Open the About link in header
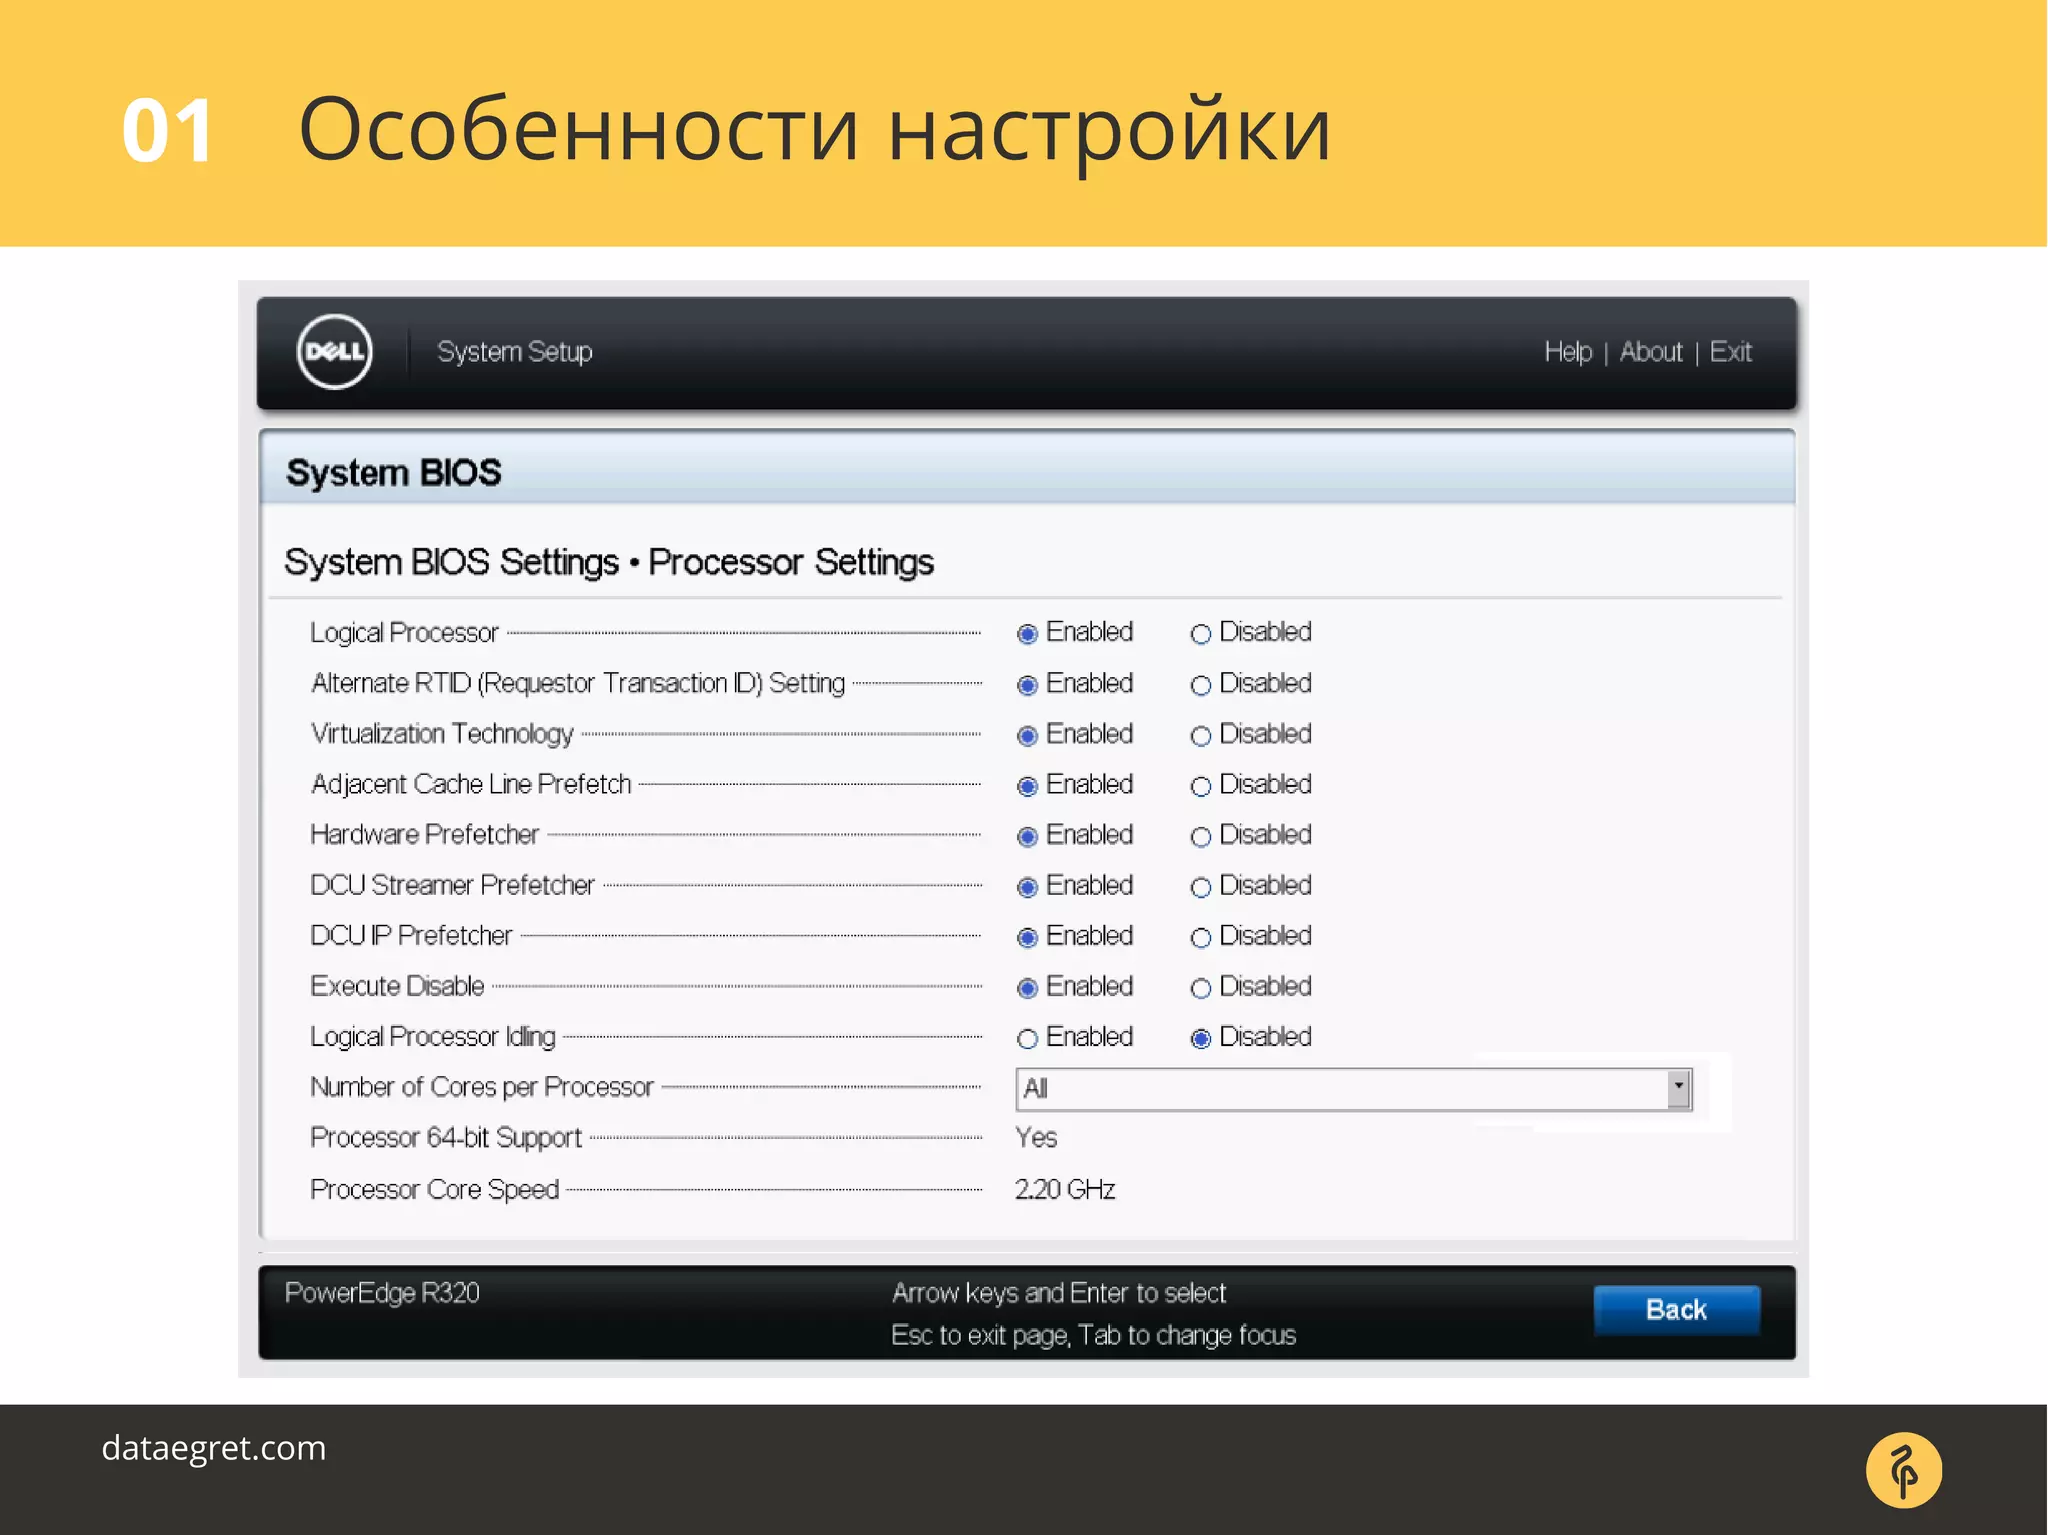Image resolution: width=2048 pixels, height=1535 pixels. [1651, 352]
